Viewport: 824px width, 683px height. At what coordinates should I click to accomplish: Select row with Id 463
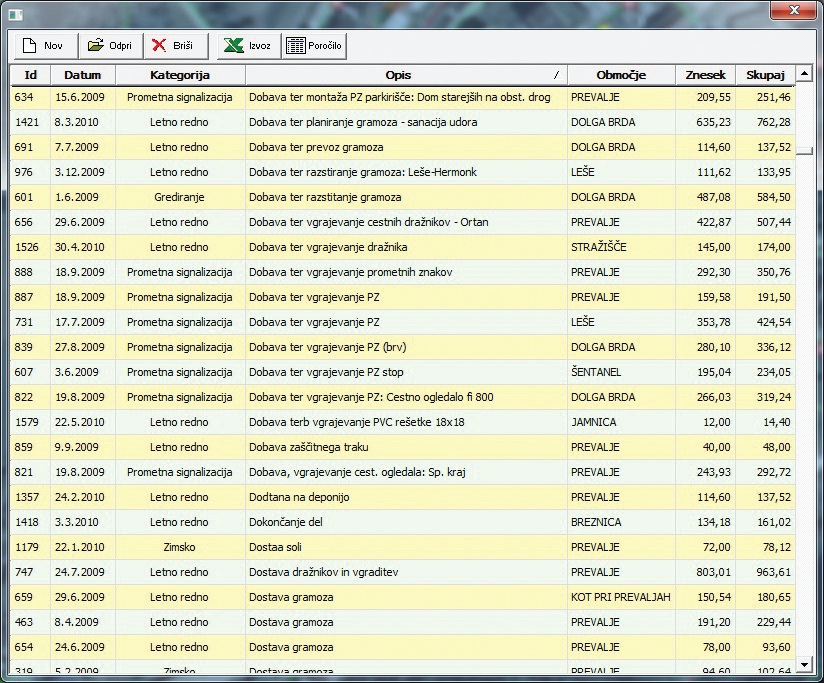point(403,622)
